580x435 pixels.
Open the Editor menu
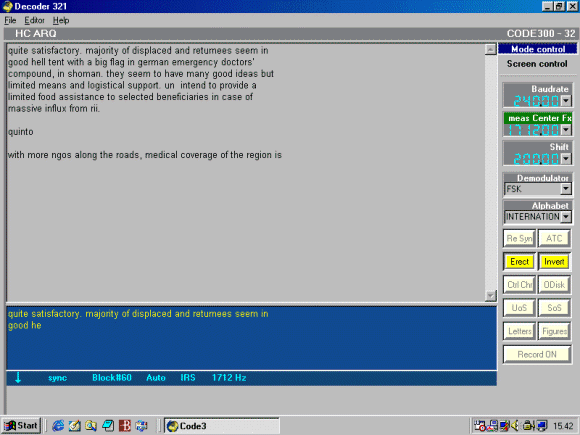[x=34, y=20]
